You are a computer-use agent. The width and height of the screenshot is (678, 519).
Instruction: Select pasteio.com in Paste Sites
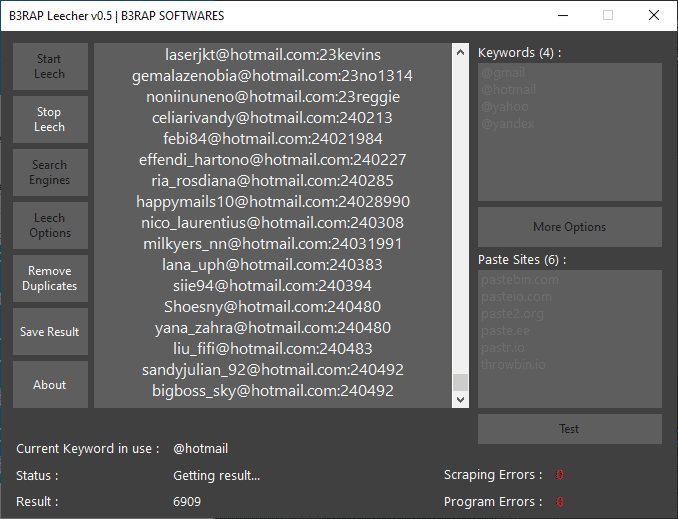[x=516, y=297]
